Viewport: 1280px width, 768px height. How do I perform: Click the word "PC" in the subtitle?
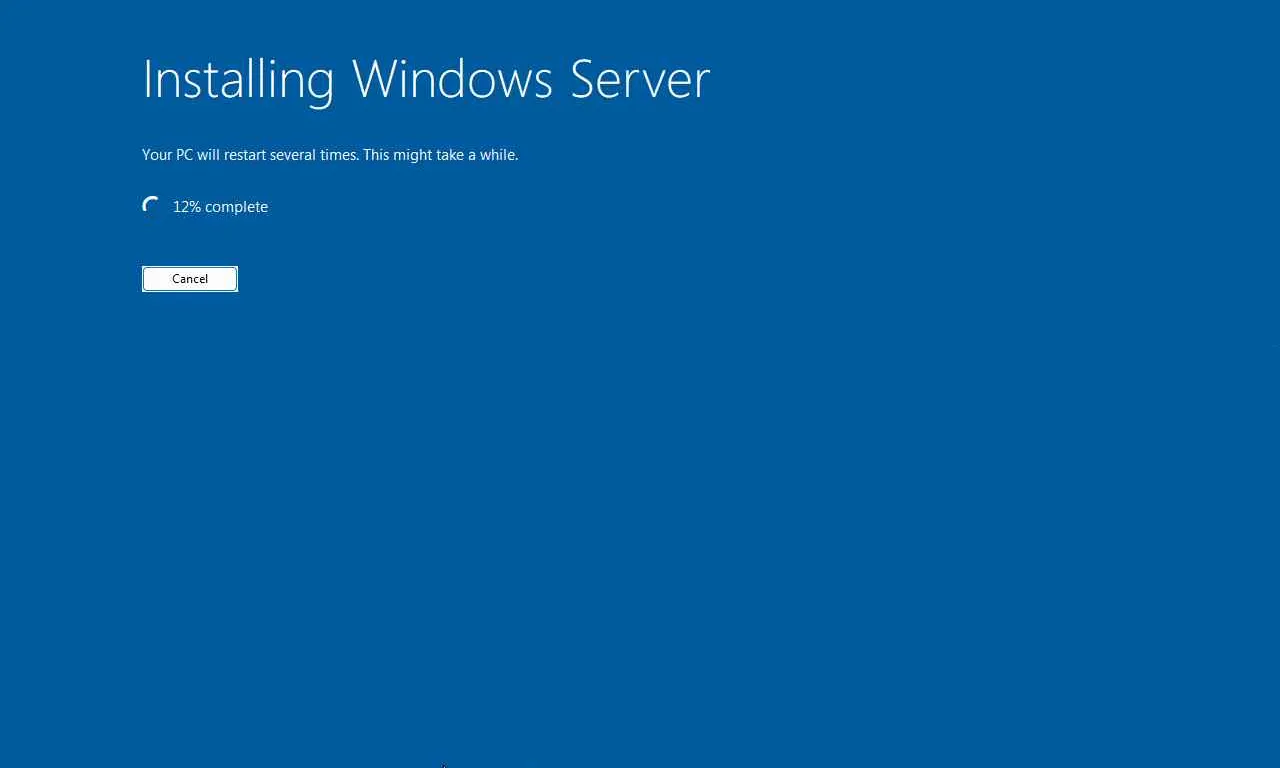coord(184,155)
